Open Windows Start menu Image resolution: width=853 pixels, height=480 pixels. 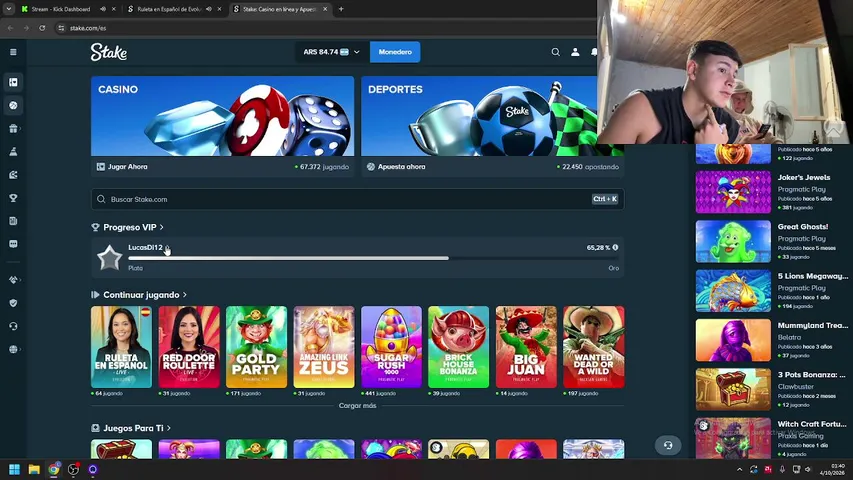coord(14,469)
